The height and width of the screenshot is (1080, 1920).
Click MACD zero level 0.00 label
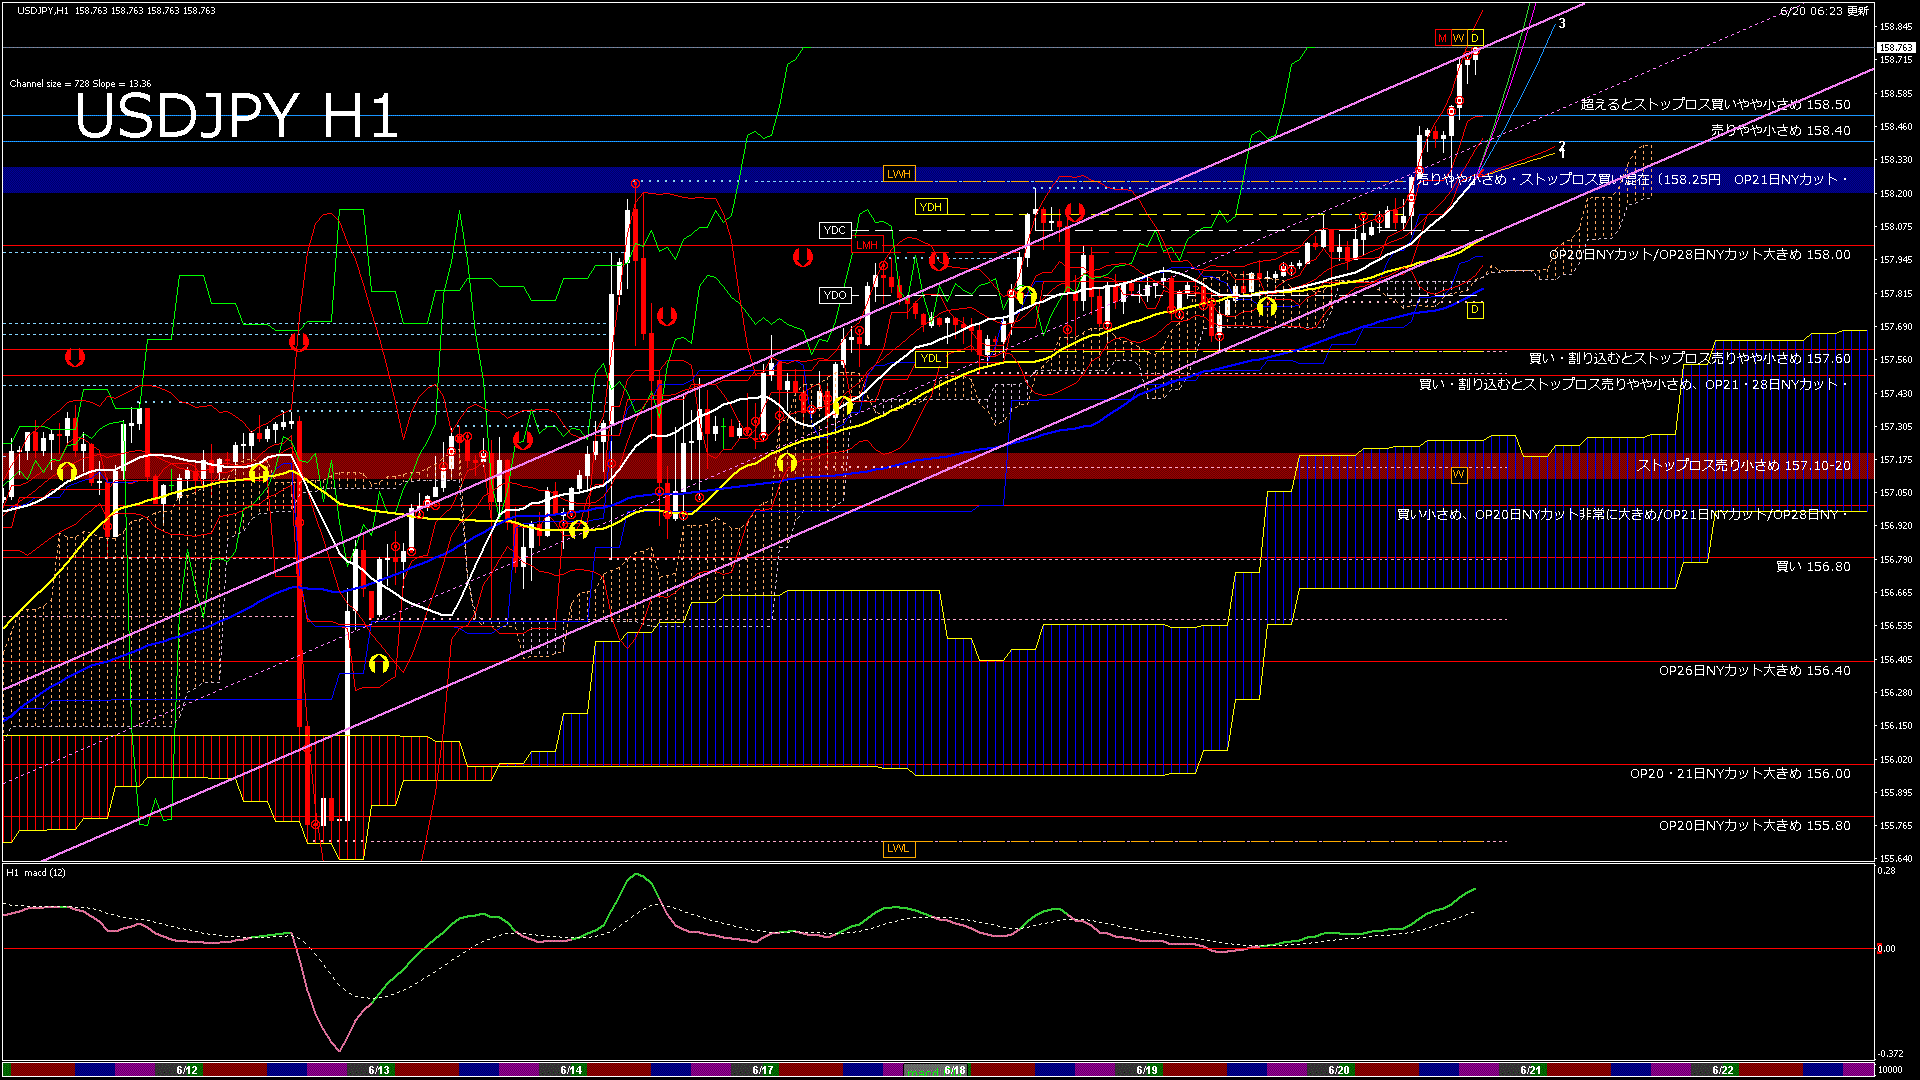(1886, 949)
